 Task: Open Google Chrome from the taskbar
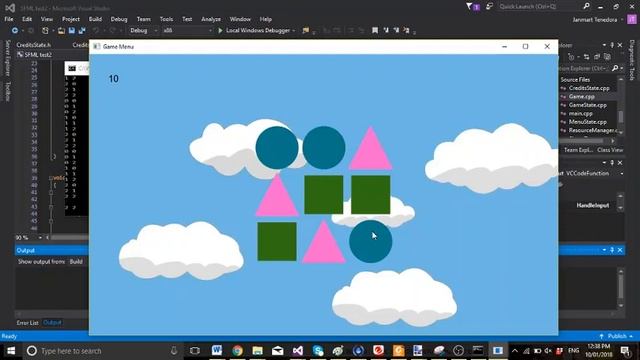237,351
